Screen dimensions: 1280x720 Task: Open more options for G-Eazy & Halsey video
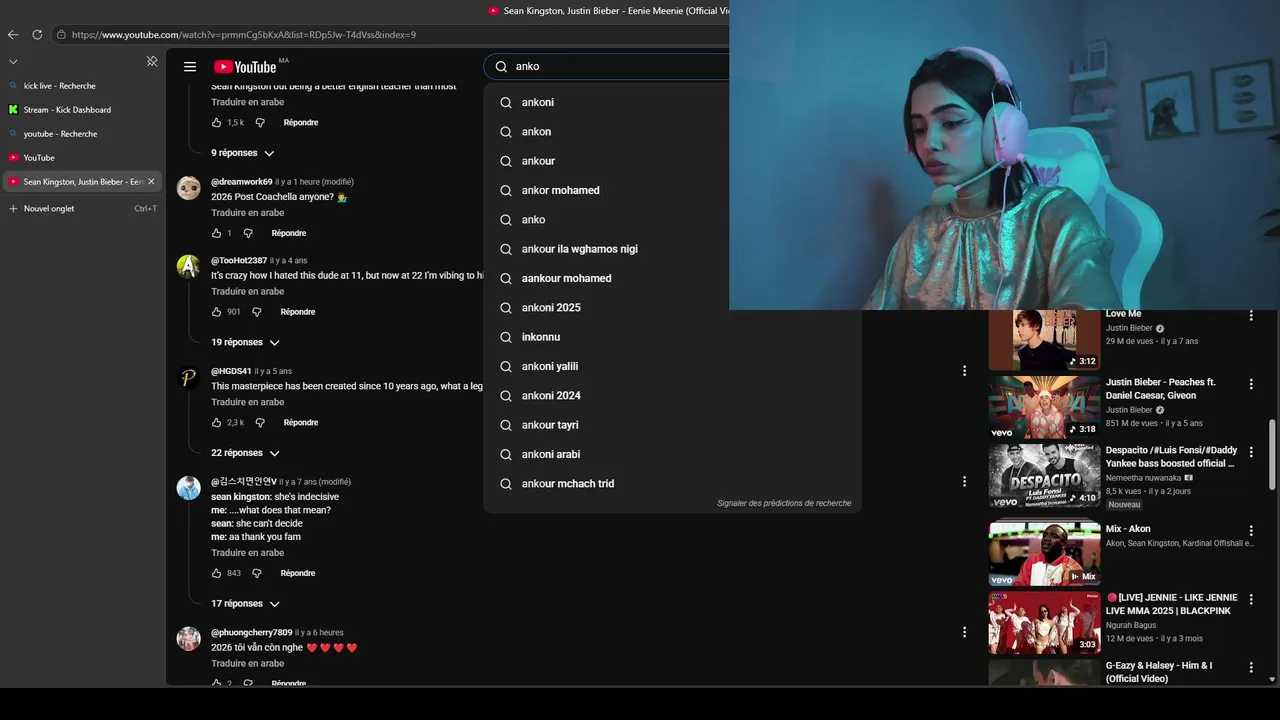tap(1250, 667)
